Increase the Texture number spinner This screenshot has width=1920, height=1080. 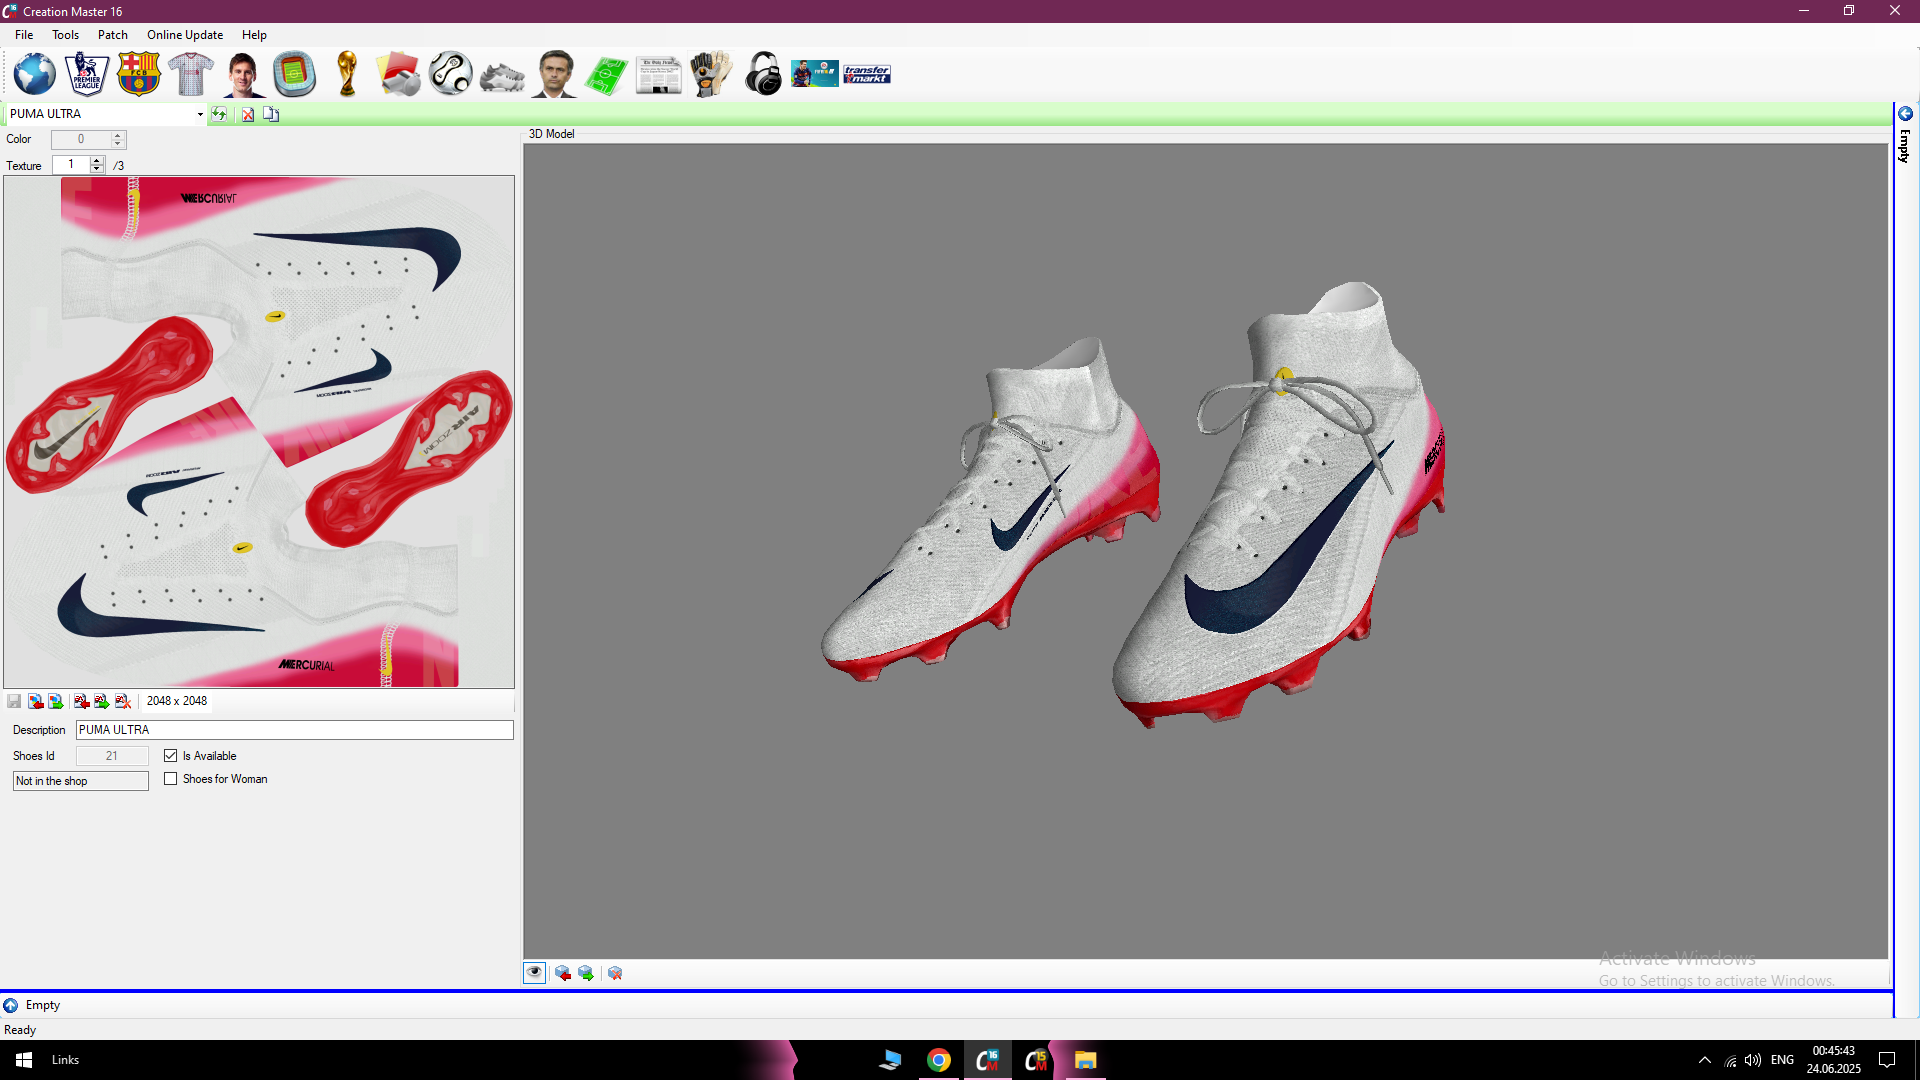(x=97, y=160)
